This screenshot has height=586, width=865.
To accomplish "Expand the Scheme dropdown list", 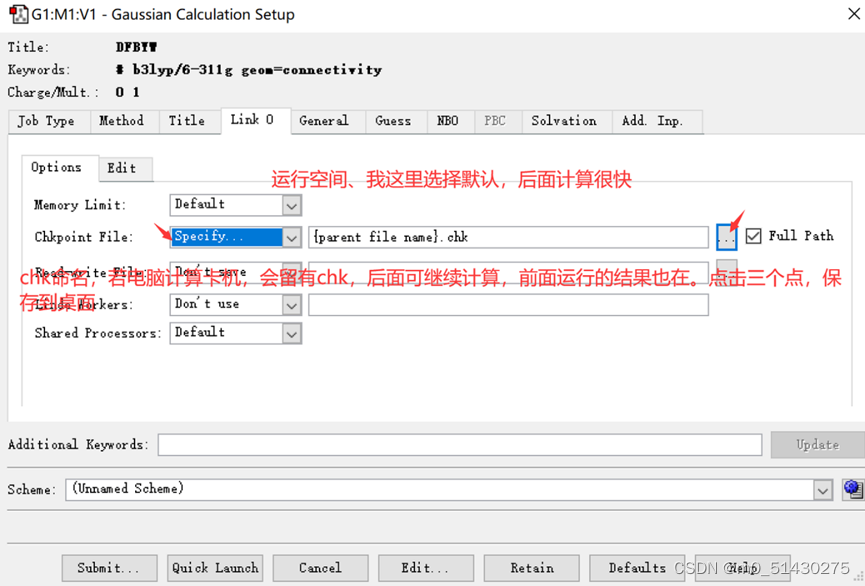I will (x=822, y=489).
